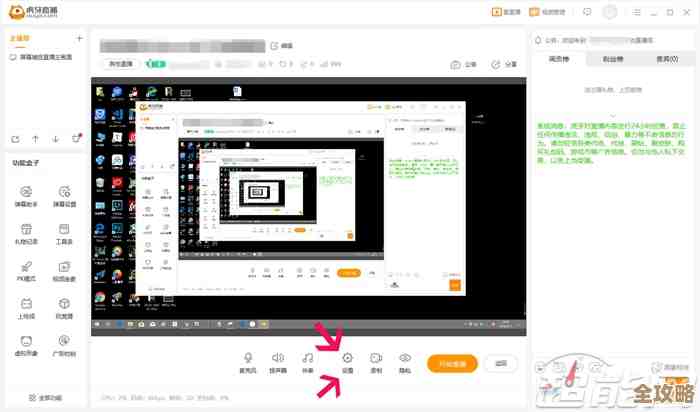Toggle the 屏幕捕捉 source checkbox in the scene list
The image size is (700, 412).
point(13,57)
